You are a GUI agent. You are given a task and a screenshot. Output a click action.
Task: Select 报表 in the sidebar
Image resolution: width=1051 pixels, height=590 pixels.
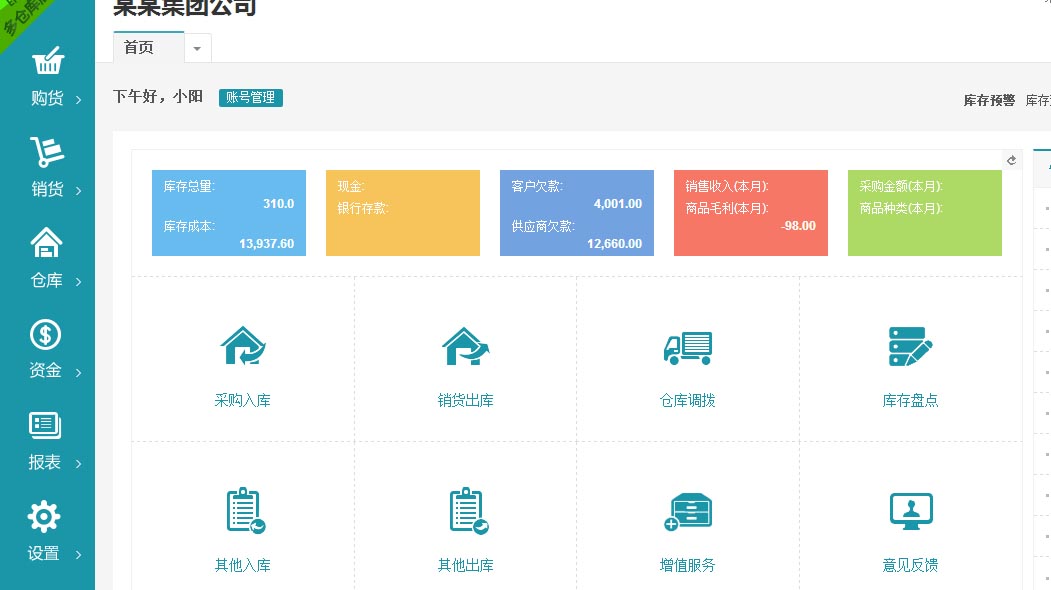tap(45, 462)
